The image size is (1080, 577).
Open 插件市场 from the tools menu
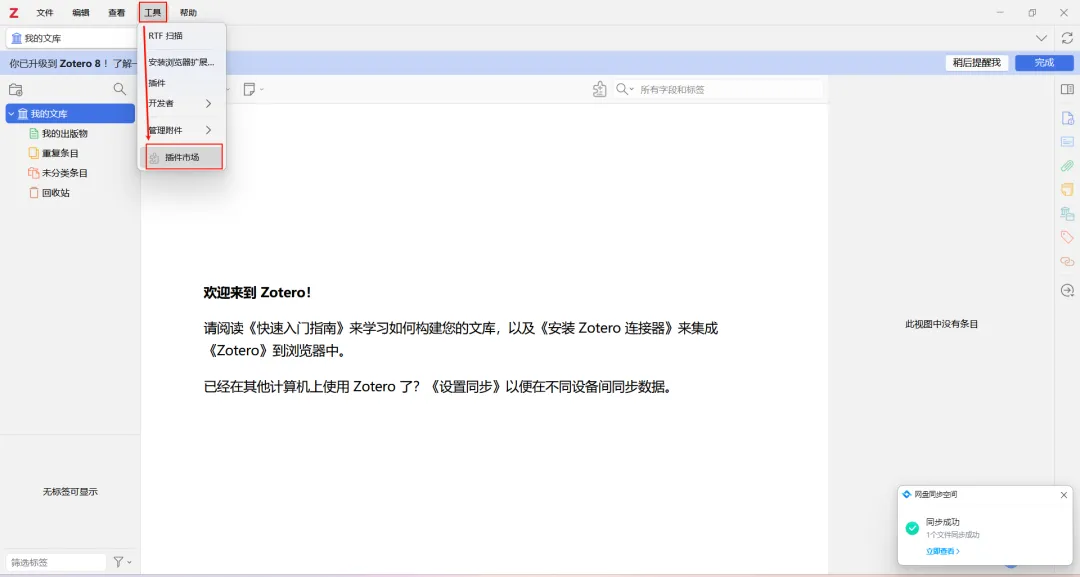click(182, 157)
